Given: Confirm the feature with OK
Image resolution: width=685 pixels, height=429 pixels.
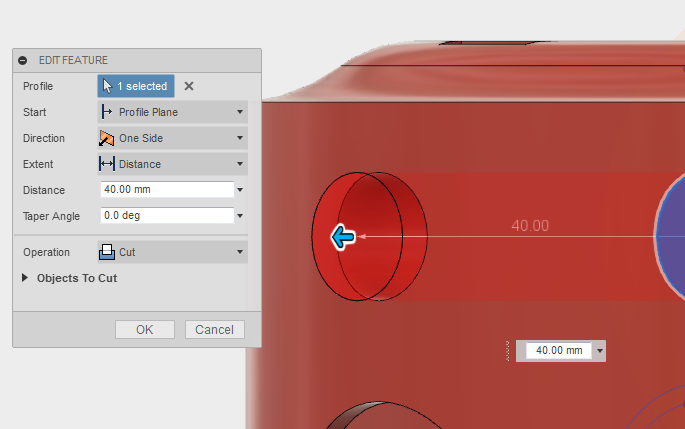Looking at the screenshot, I should click(x=145, y=329).
